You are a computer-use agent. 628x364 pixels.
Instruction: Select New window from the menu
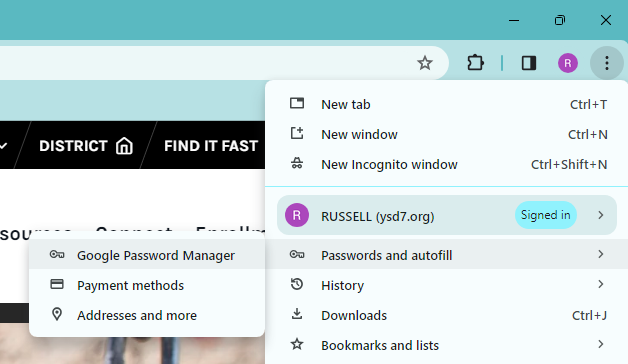(447, 135)
